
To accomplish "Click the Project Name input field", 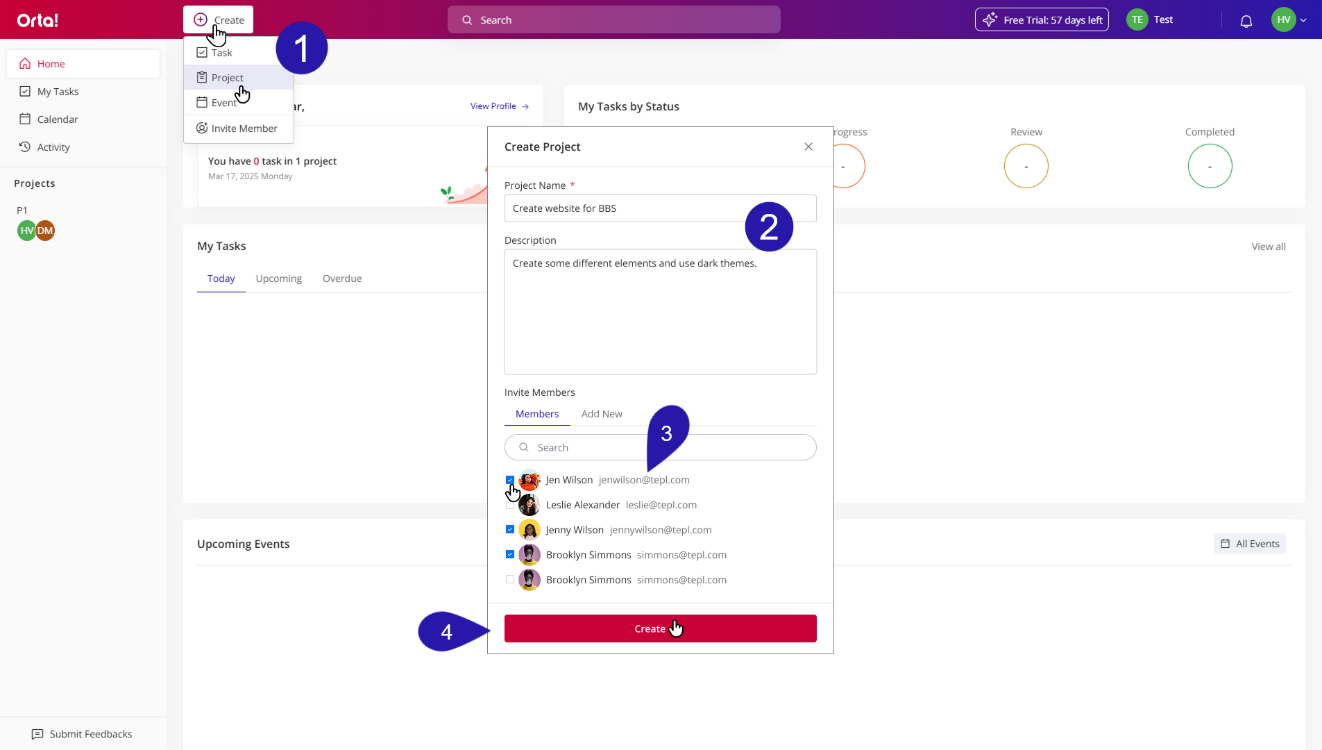I will pos(660,208).
